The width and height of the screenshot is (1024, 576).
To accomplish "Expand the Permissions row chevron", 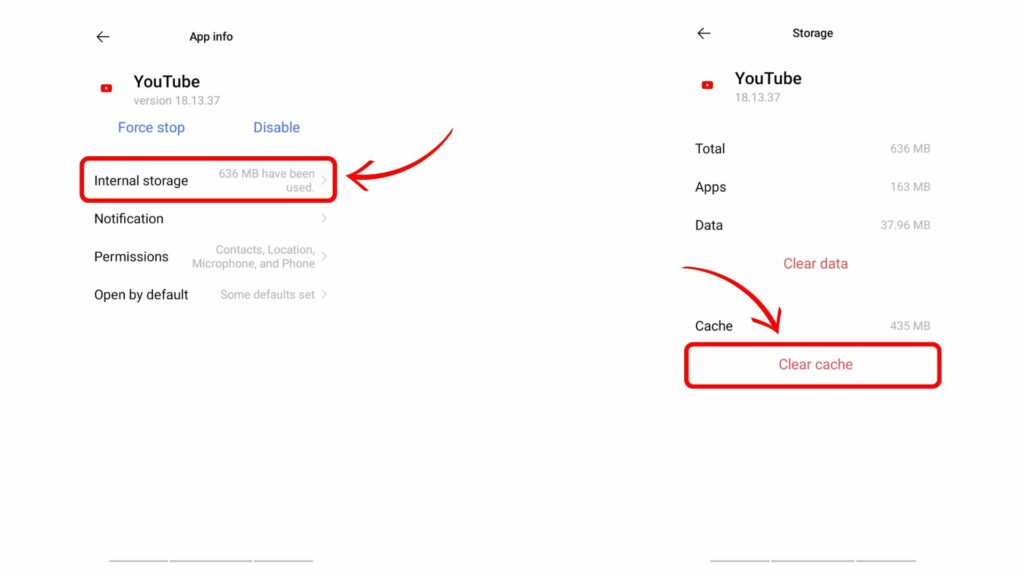I will point(322,256).
